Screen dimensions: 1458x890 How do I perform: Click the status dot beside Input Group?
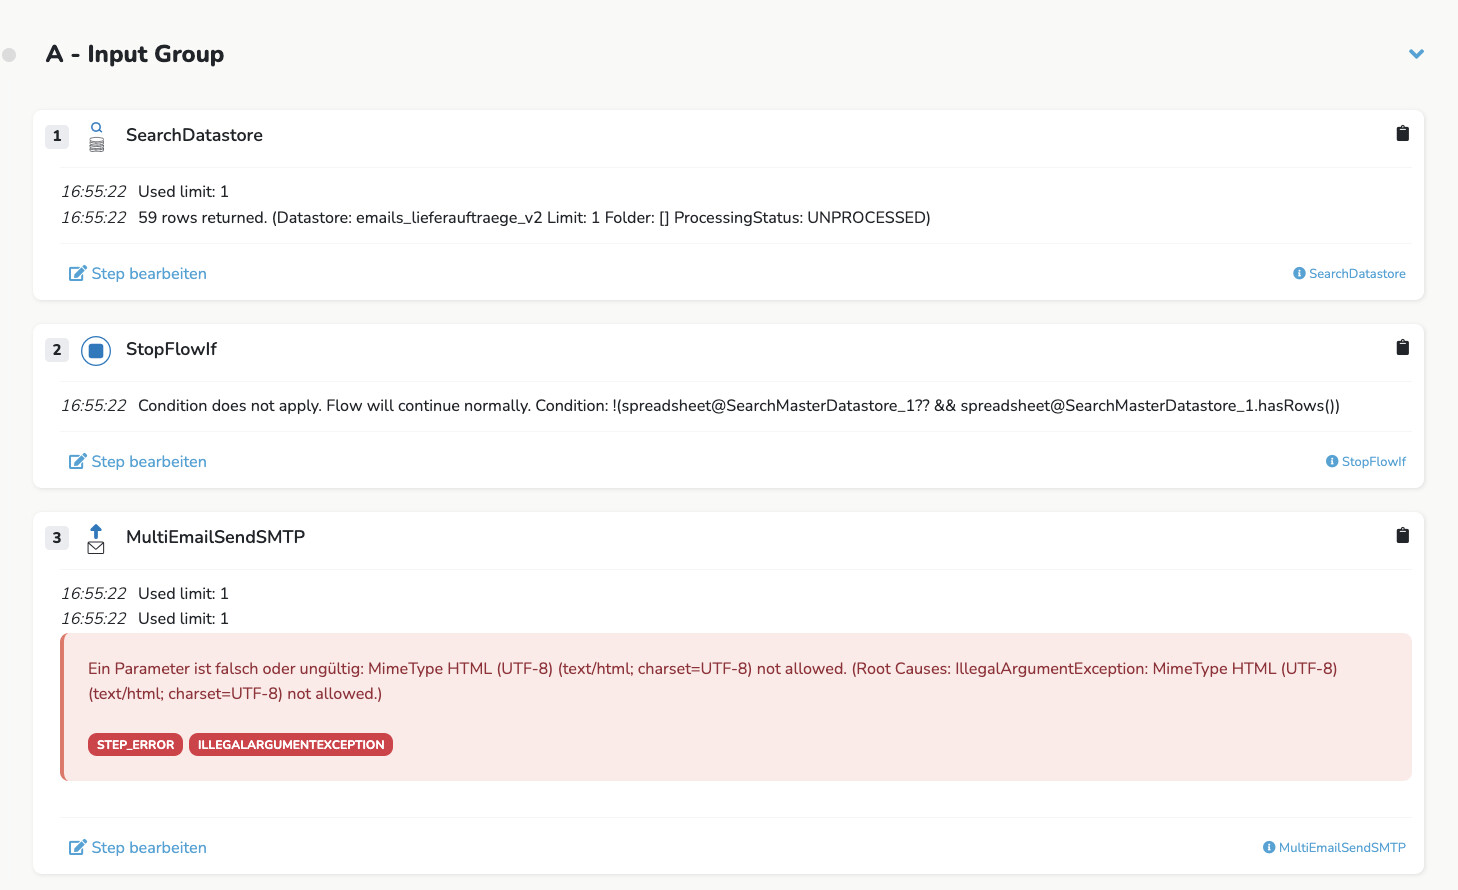click(9, 55)
